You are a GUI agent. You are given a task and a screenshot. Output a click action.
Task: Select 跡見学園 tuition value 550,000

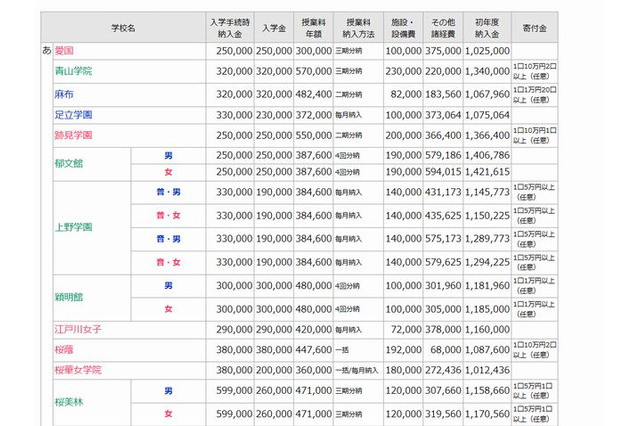coord(313,135)
